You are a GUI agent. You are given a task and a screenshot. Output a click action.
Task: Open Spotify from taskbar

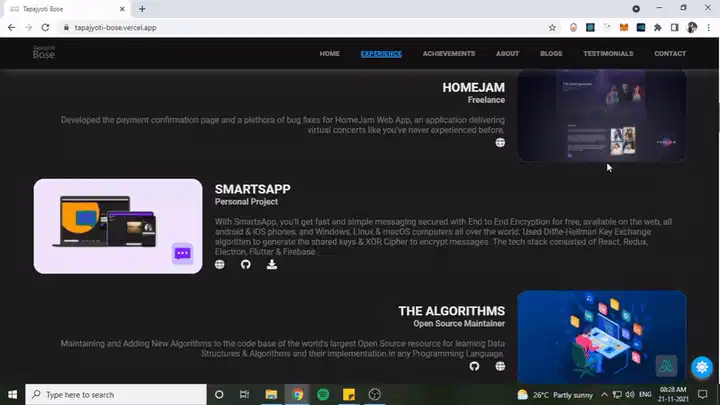pos(323,394)
